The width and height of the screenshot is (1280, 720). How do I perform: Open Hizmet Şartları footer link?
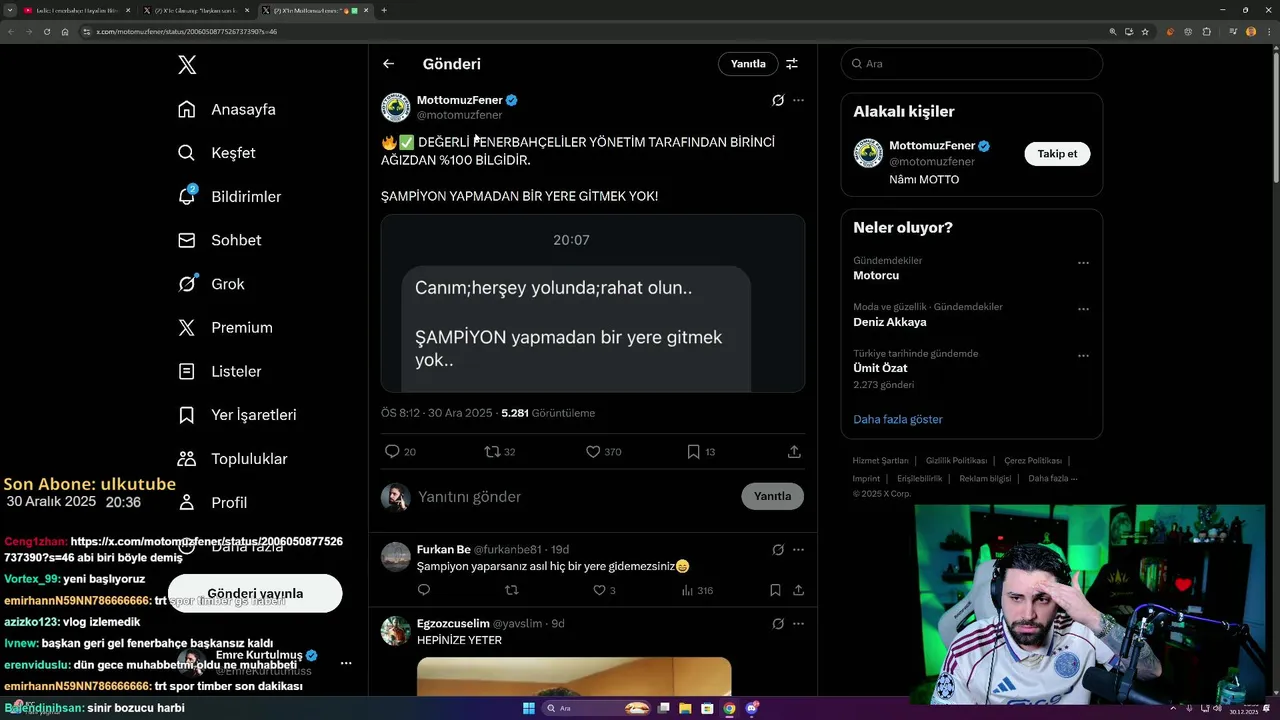pos(880,461)
